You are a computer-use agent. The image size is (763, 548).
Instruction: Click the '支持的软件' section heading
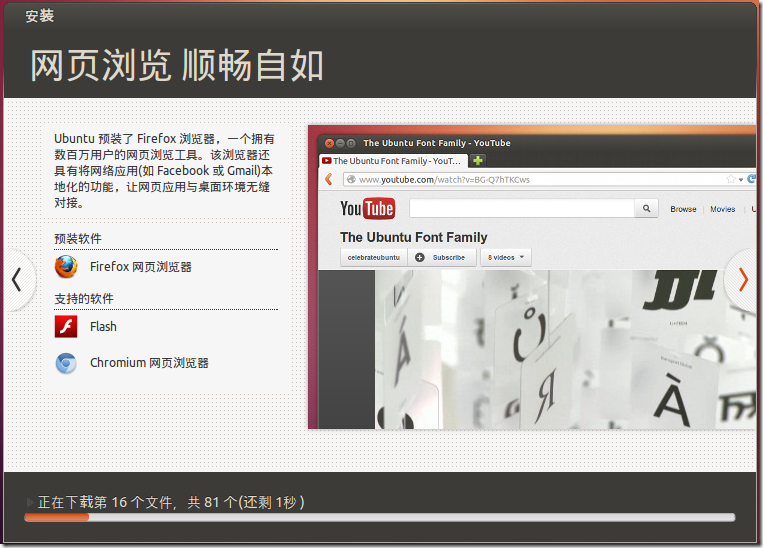click(84, 298)
